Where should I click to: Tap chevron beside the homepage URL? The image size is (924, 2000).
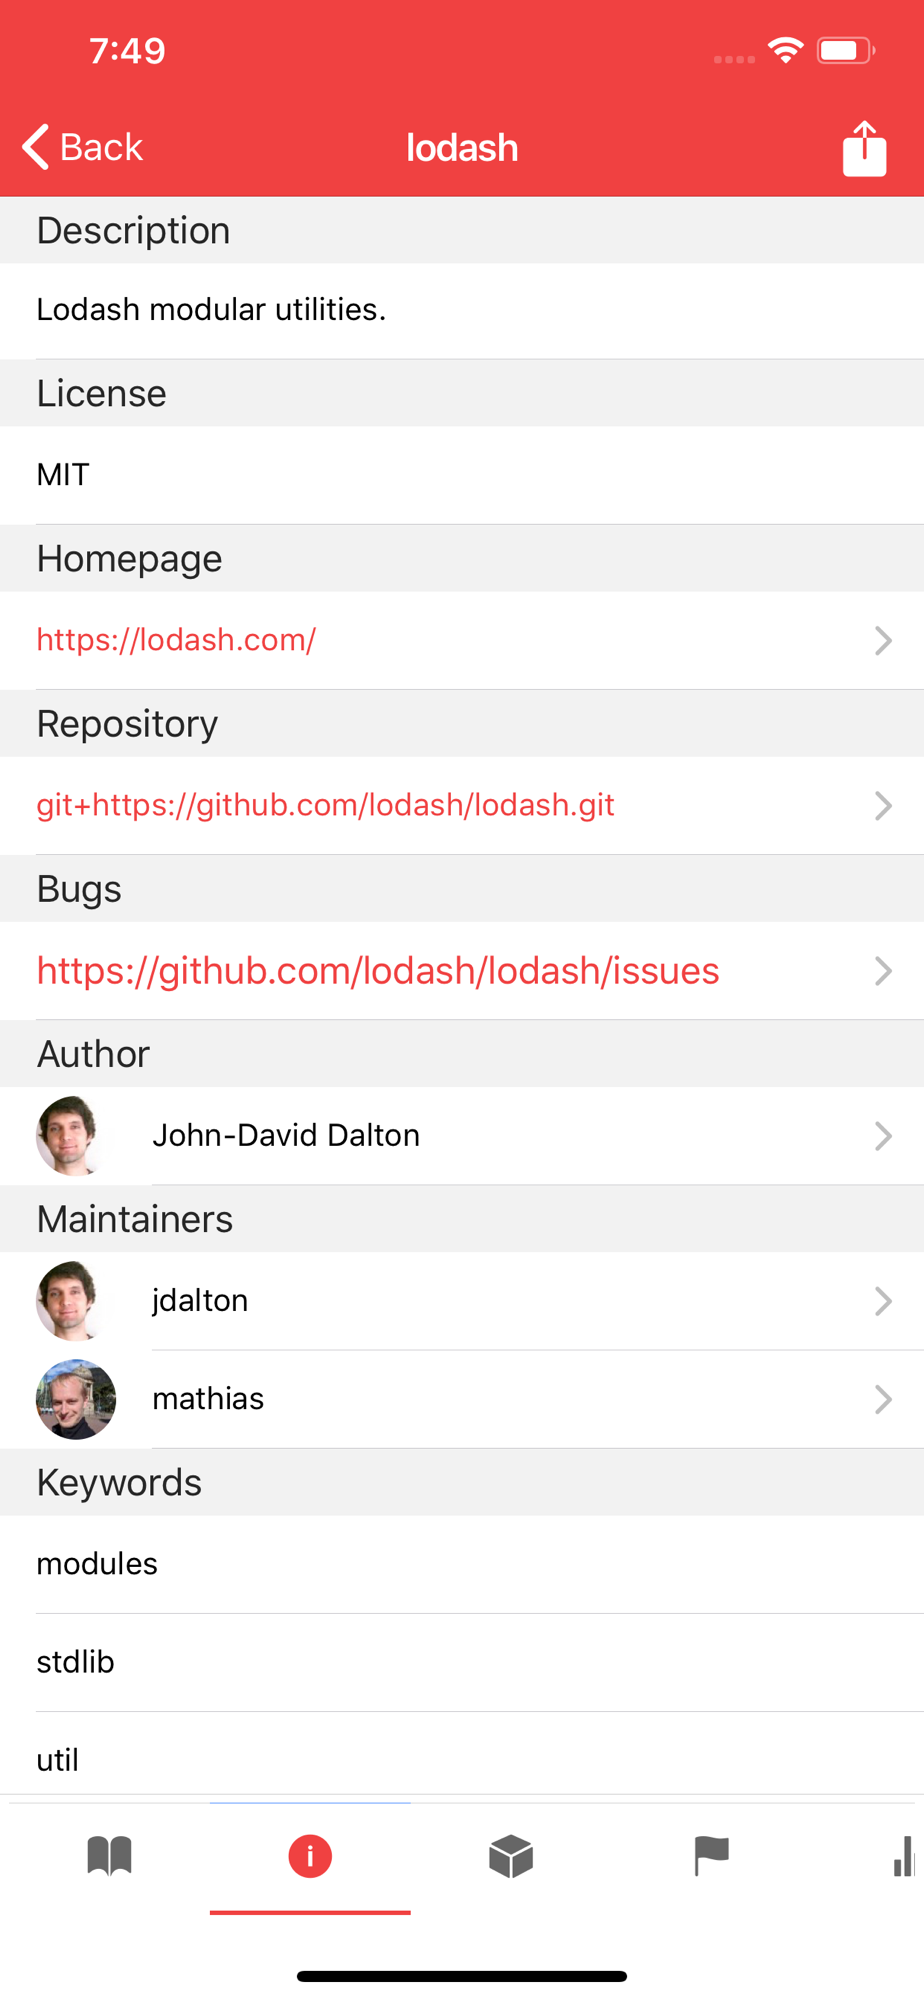(882, 640)
